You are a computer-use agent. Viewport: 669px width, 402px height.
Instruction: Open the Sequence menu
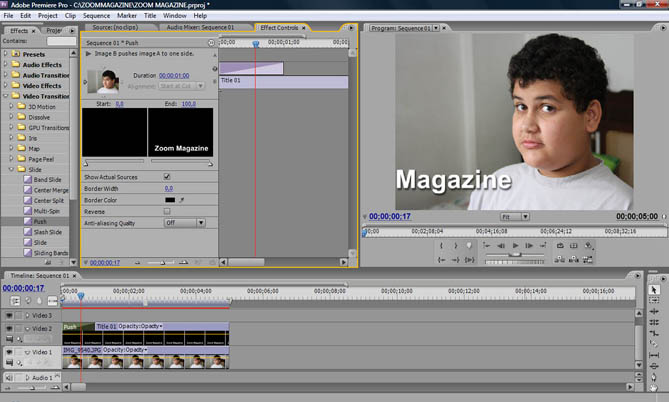coord(97,16)
